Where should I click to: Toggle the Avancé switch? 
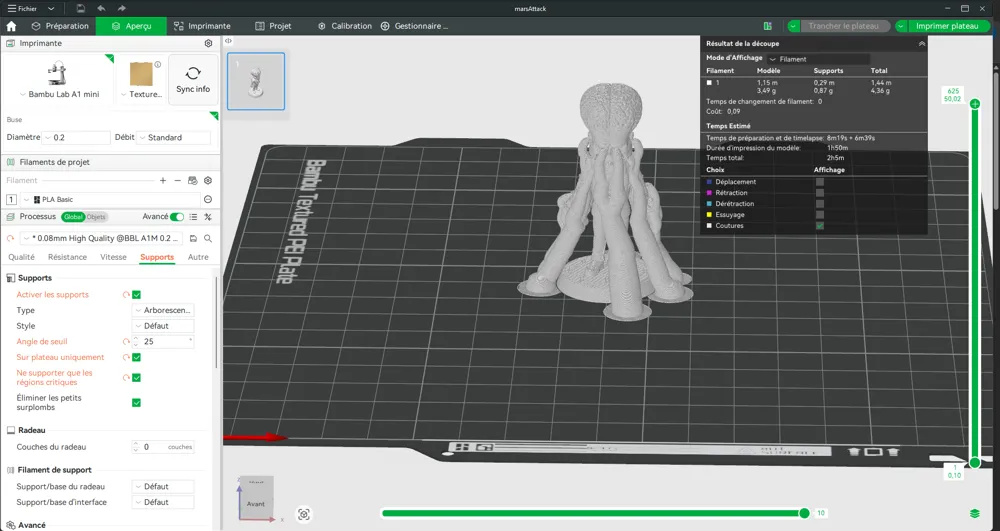click(x=177, y=217)
